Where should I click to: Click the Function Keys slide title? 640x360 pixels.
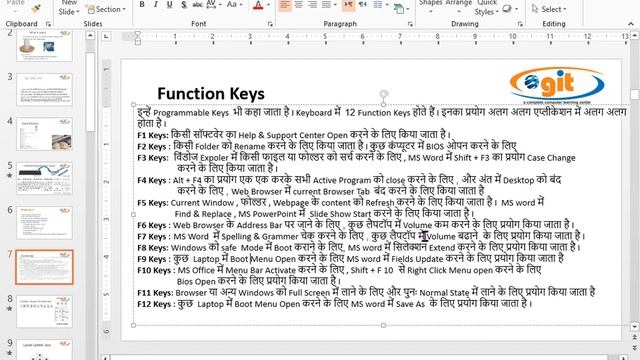tap(211, 94)
